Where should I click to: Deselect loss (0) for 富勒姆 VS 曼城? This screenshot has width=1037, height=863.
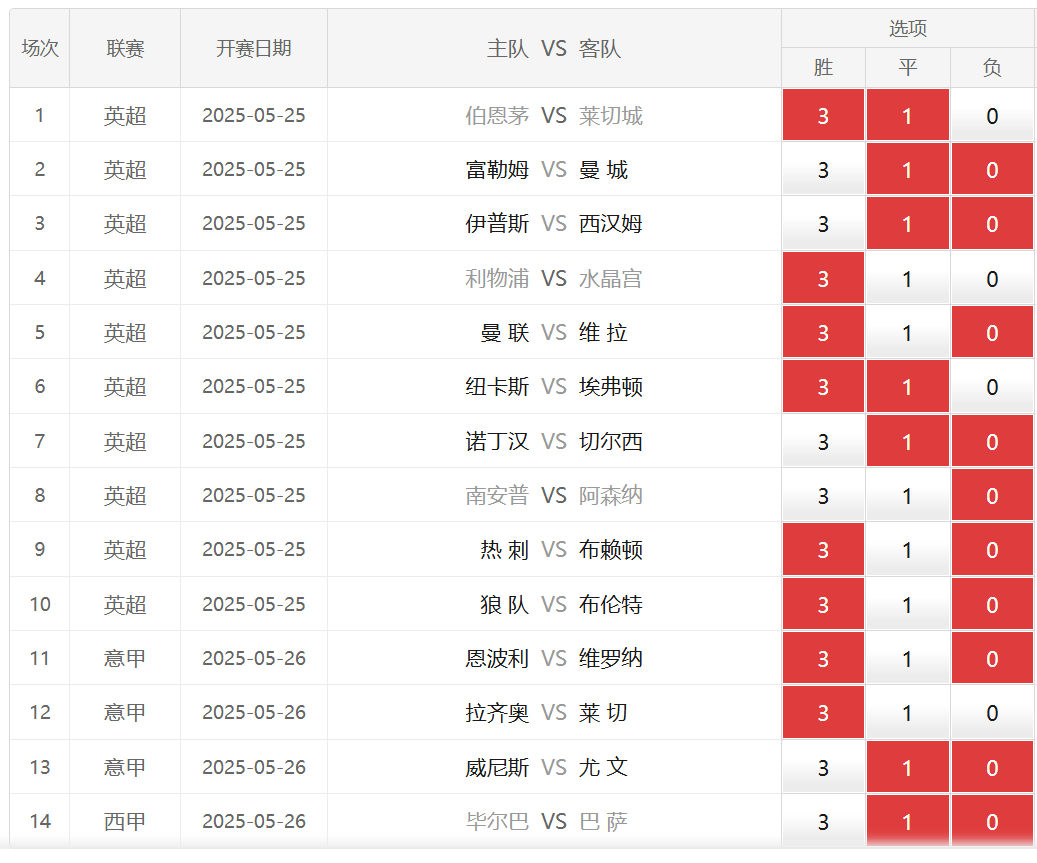click(992, 169)
